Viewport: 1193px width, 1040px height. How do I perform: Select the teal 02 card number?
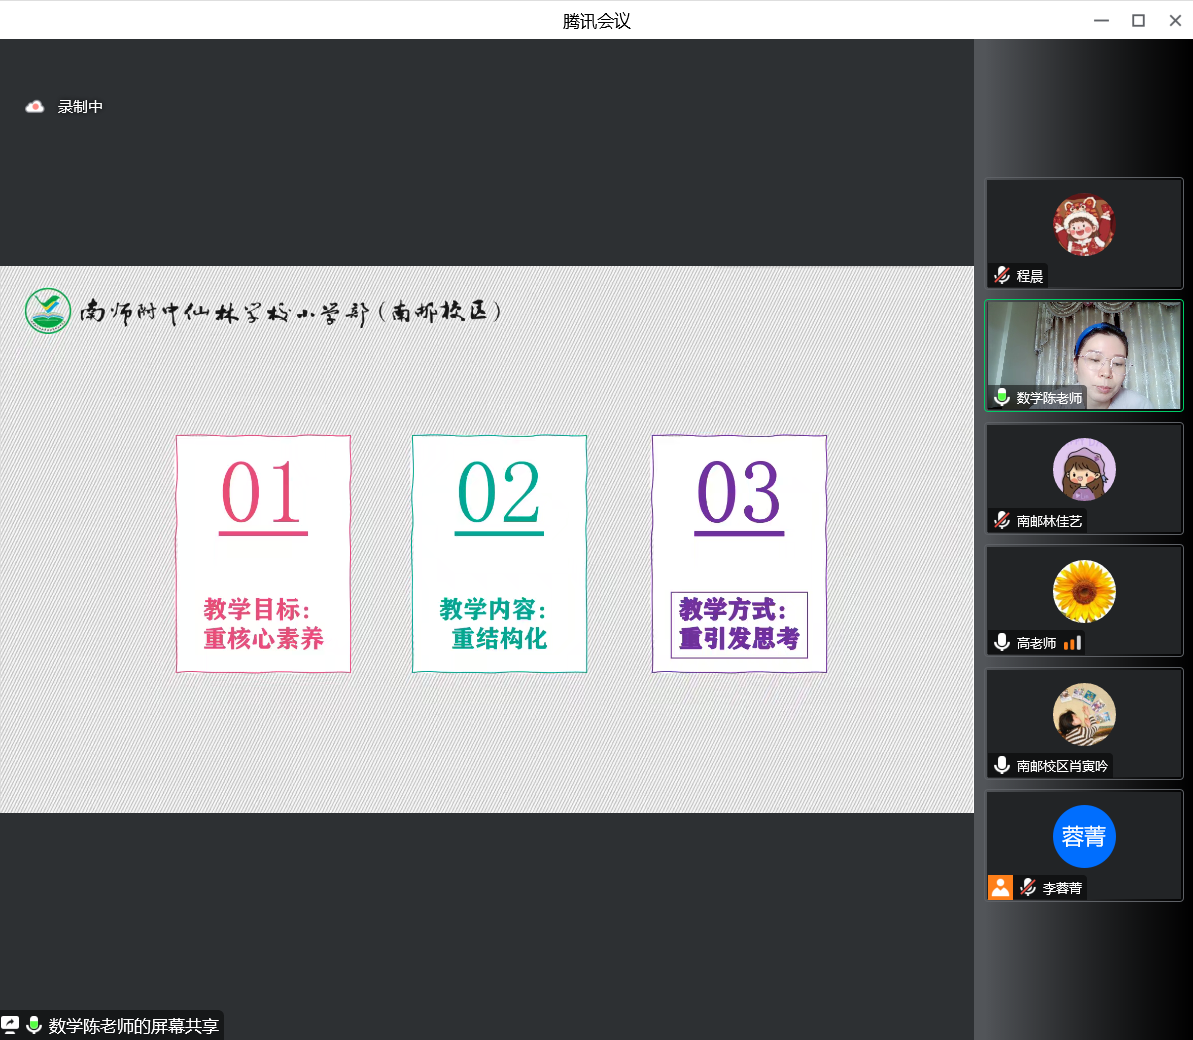pyautogui.click(x=499, y=495)
